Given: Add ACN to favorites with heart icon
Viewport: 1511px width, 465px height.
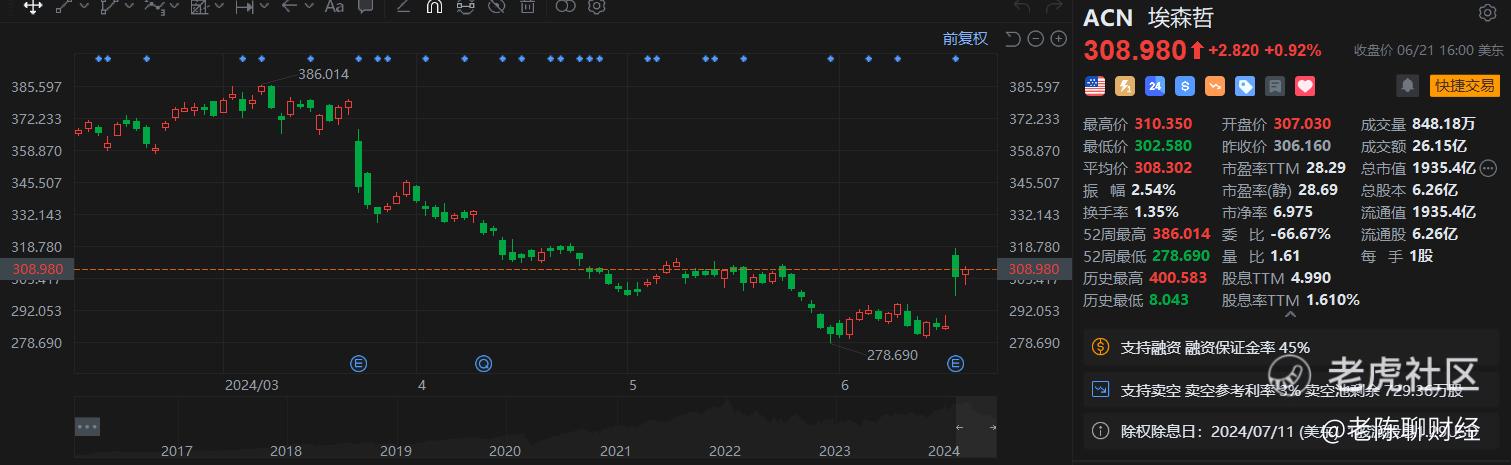Looking at the screenshot, I should pos(1304,86).
